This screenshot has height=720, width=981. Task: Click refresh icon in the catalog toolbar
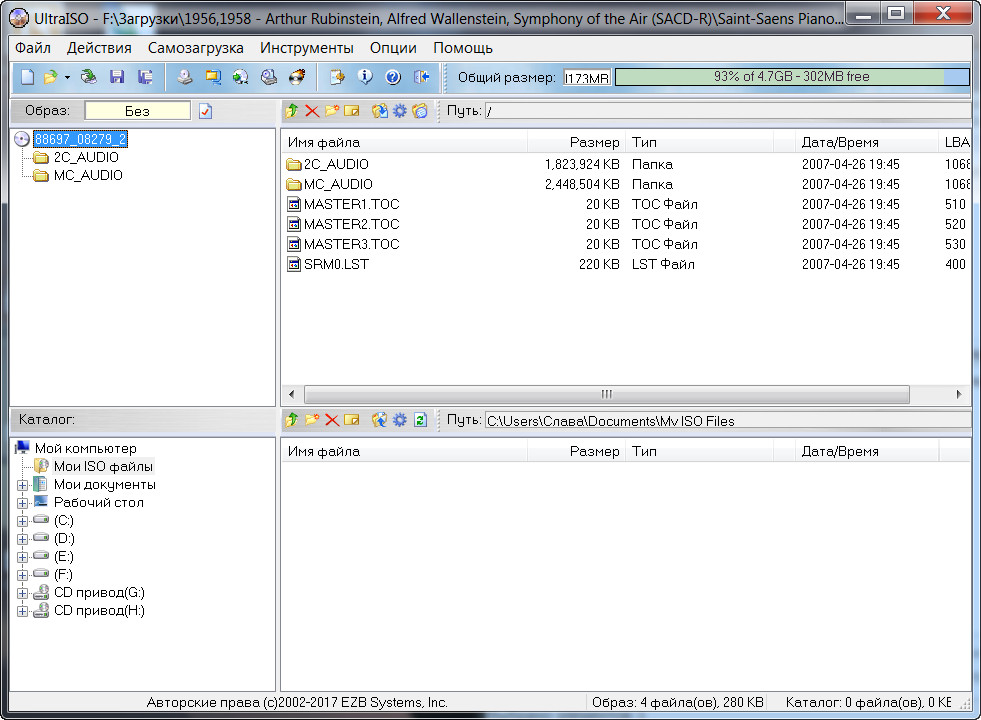coord(421,420)
